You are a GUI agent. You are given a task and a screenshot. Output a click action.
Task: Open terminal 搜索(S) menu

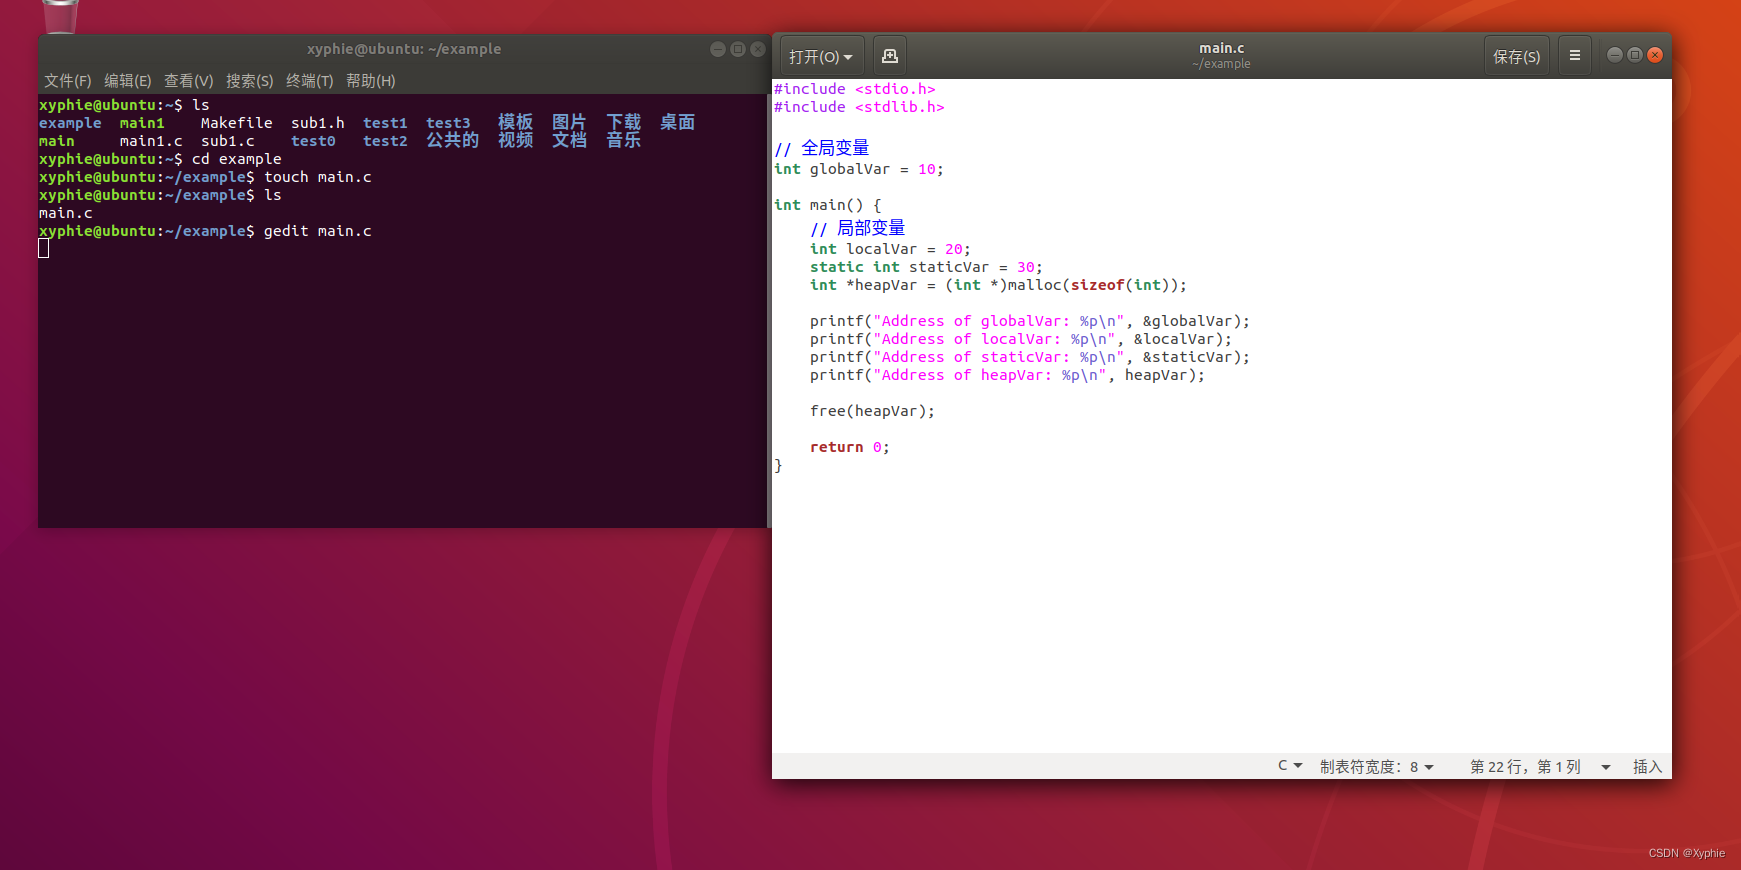pos(250,81)
